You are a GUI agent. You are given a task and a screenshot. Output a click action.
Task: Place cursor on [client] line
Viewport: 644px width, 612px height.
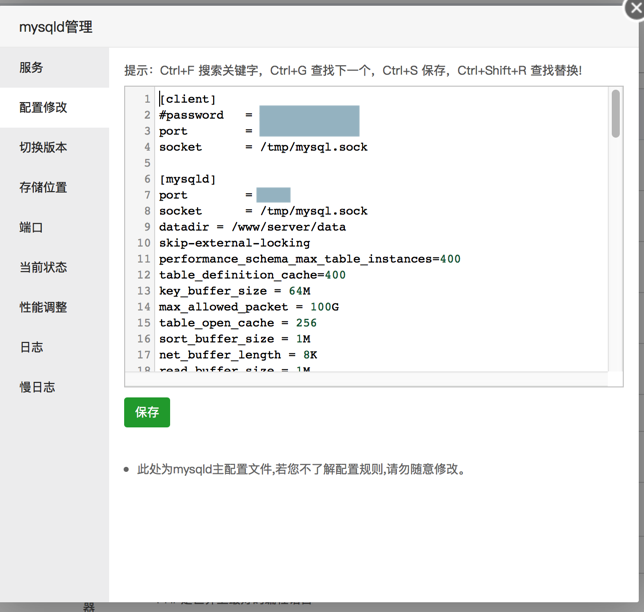pos(187,99)
